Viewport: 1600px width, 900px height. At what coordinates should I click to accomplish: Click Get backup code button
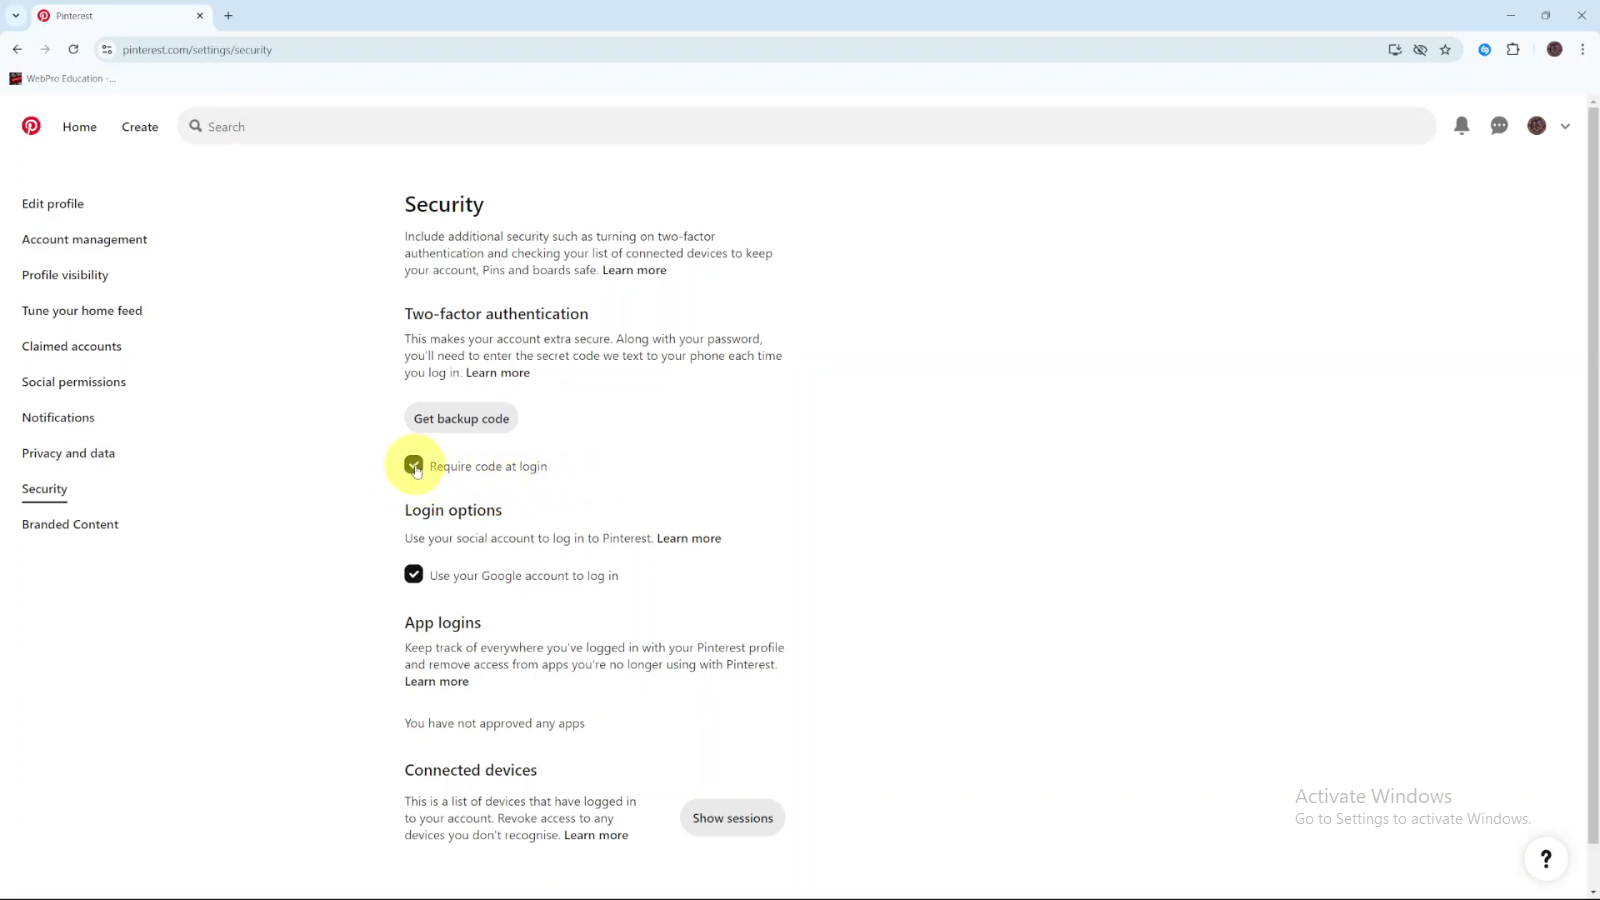[x=461, y=418]
